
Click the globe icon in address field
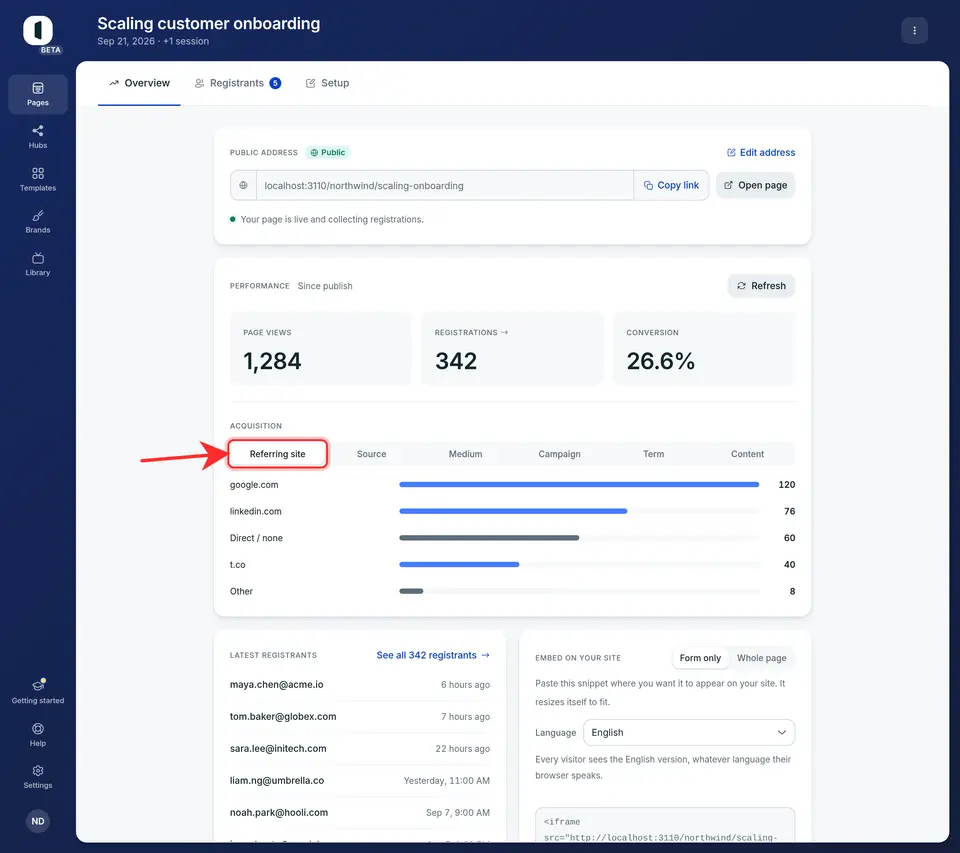[x=244, y=185]
